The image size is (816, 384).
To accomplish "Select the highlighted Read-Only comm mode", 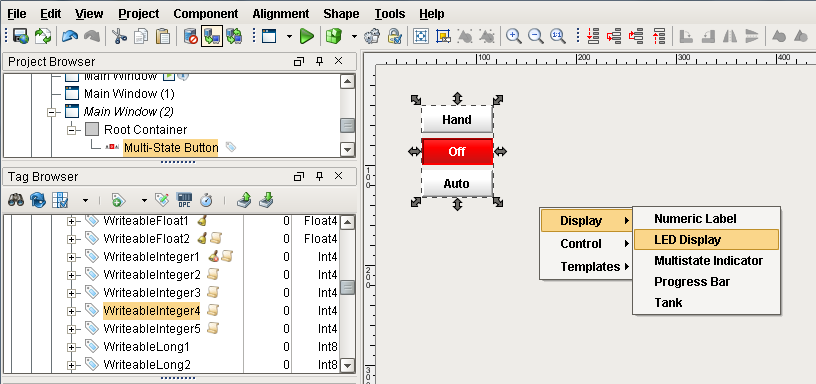I will (212, 36).
